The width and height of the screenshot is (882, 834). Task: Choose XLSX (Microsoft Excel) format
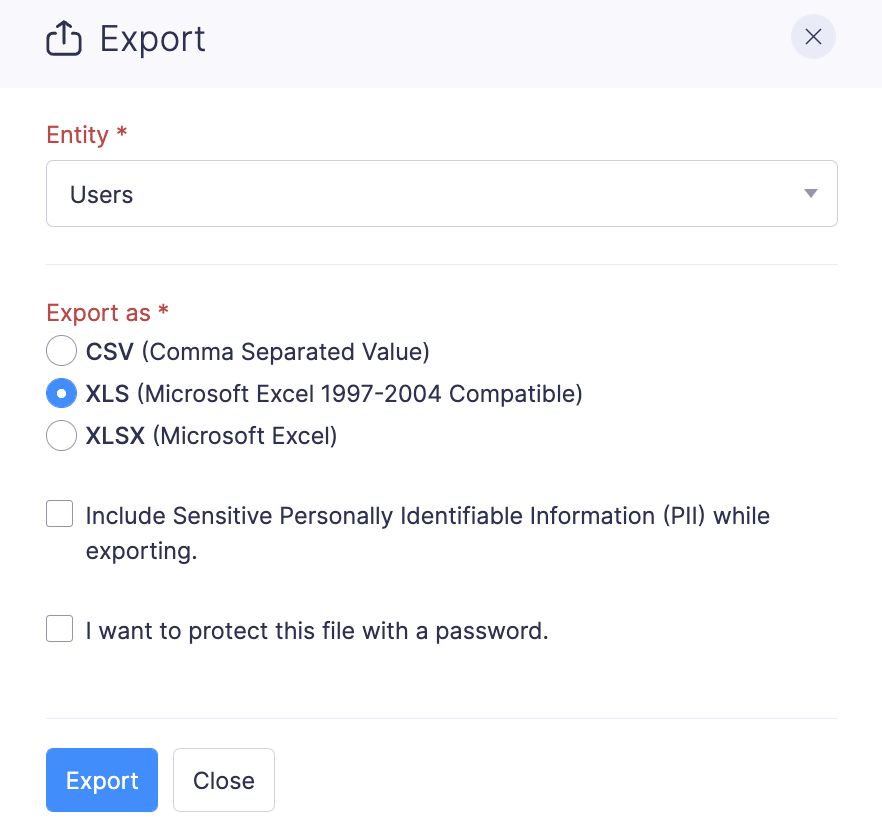[x=61, y=435]
